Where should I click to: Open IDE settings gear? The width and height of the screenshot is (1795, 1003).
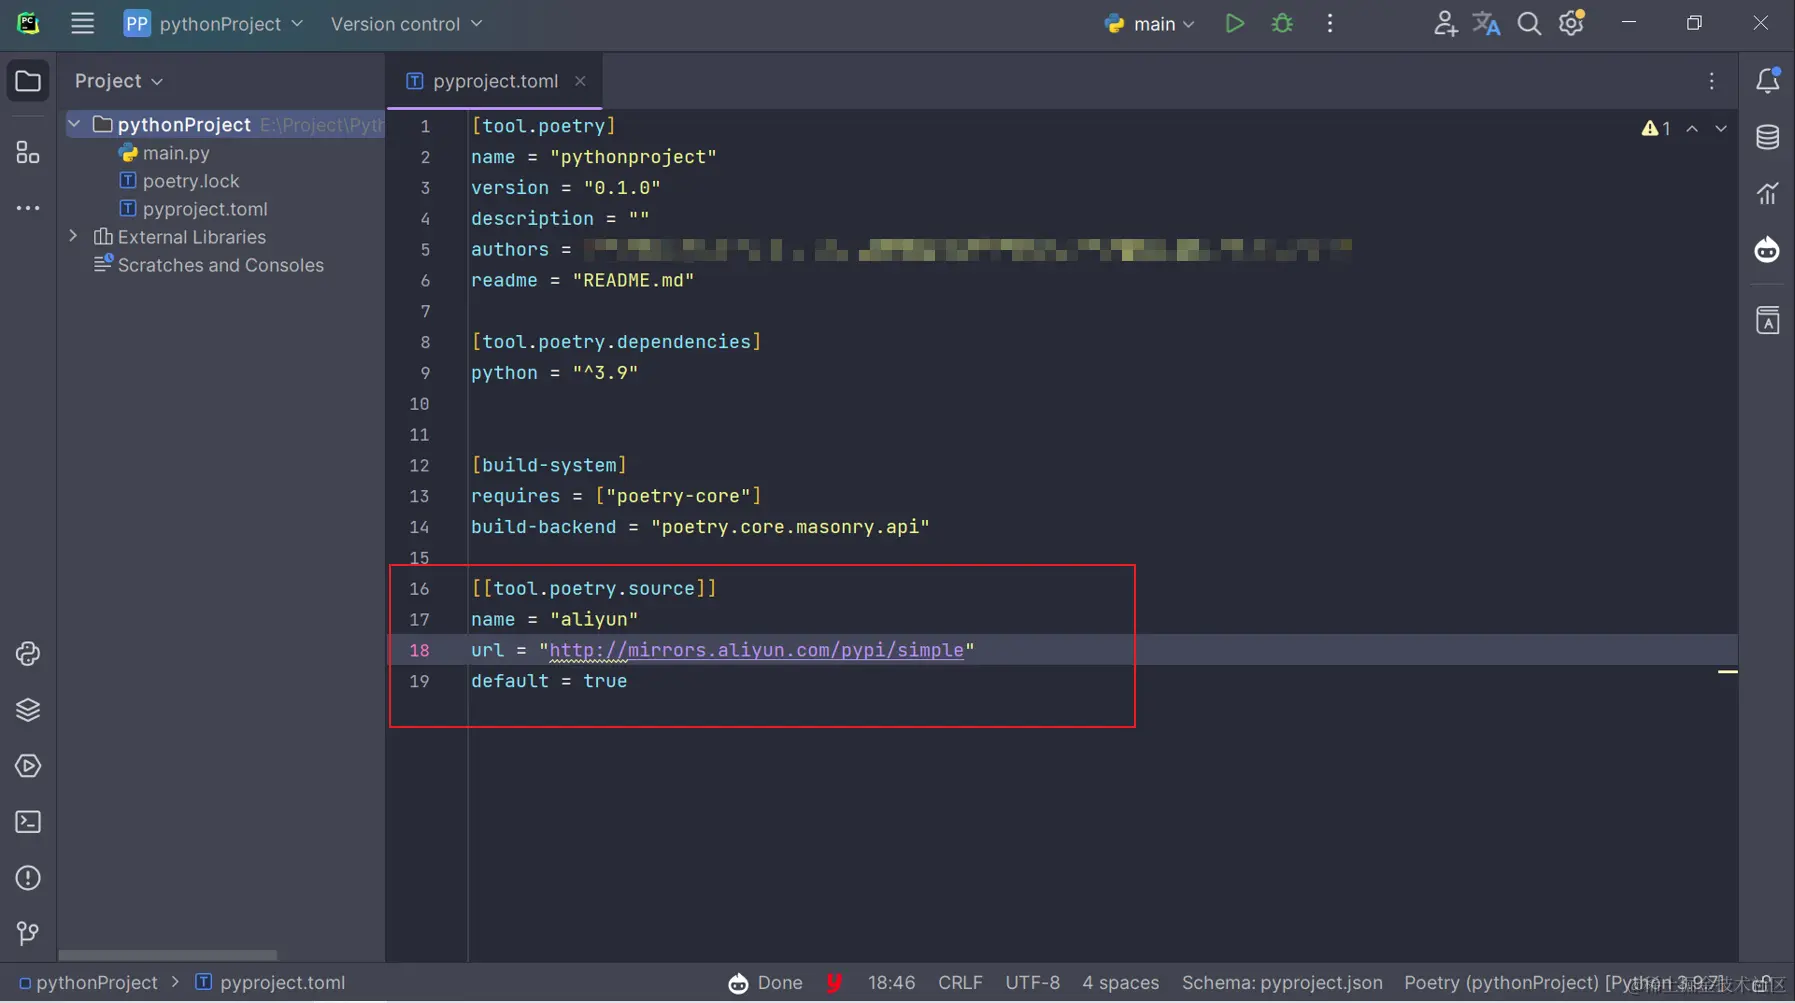tap(1572, 23)
